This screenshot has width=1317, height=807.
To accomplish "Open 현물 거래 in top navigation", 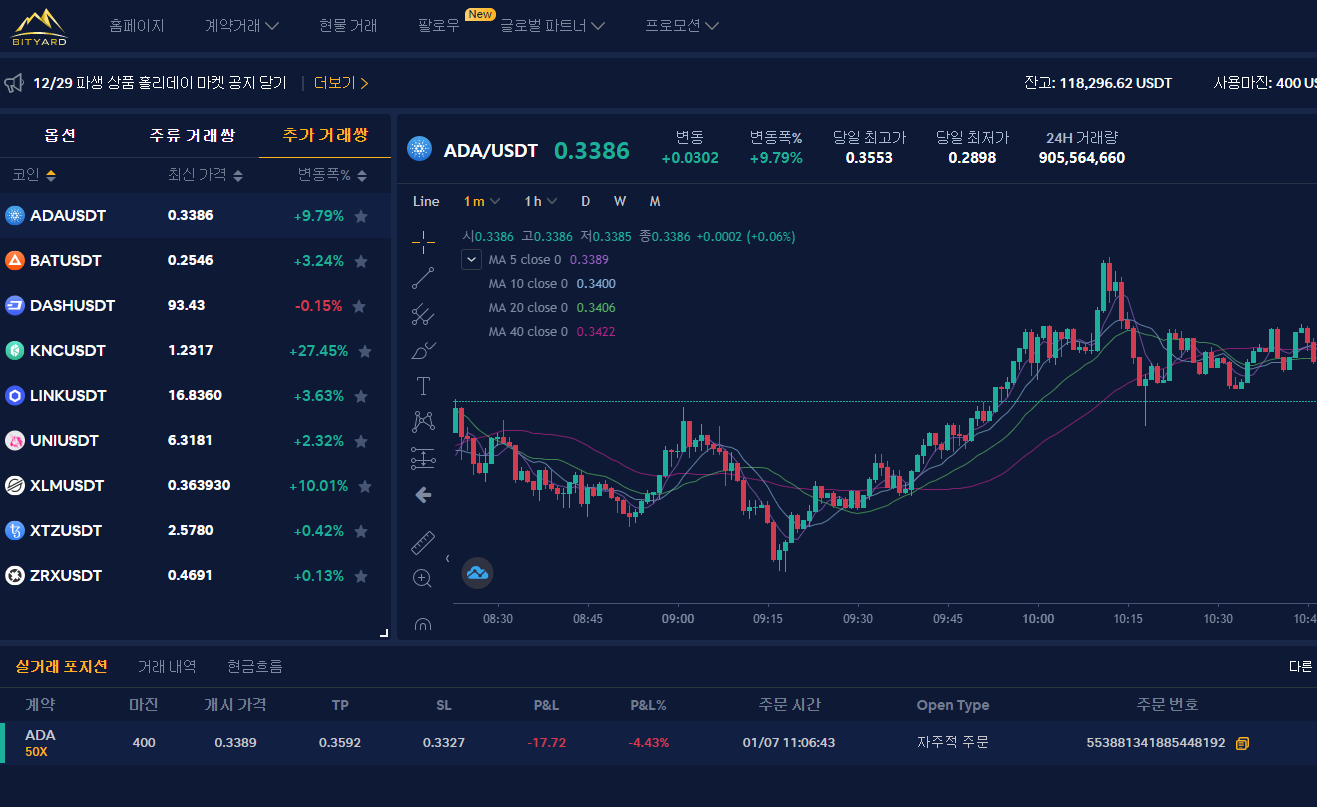I will pos(348,26).
